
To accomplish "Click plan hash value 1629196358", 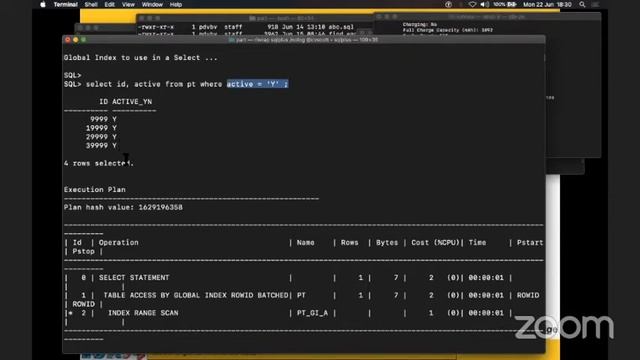I will [160, 207].
